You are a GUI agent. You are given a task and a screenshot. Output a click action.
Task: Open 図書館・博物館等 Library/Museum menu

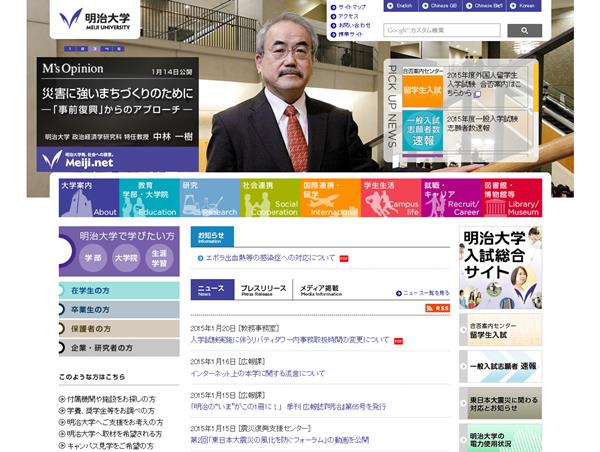point(512,198)
